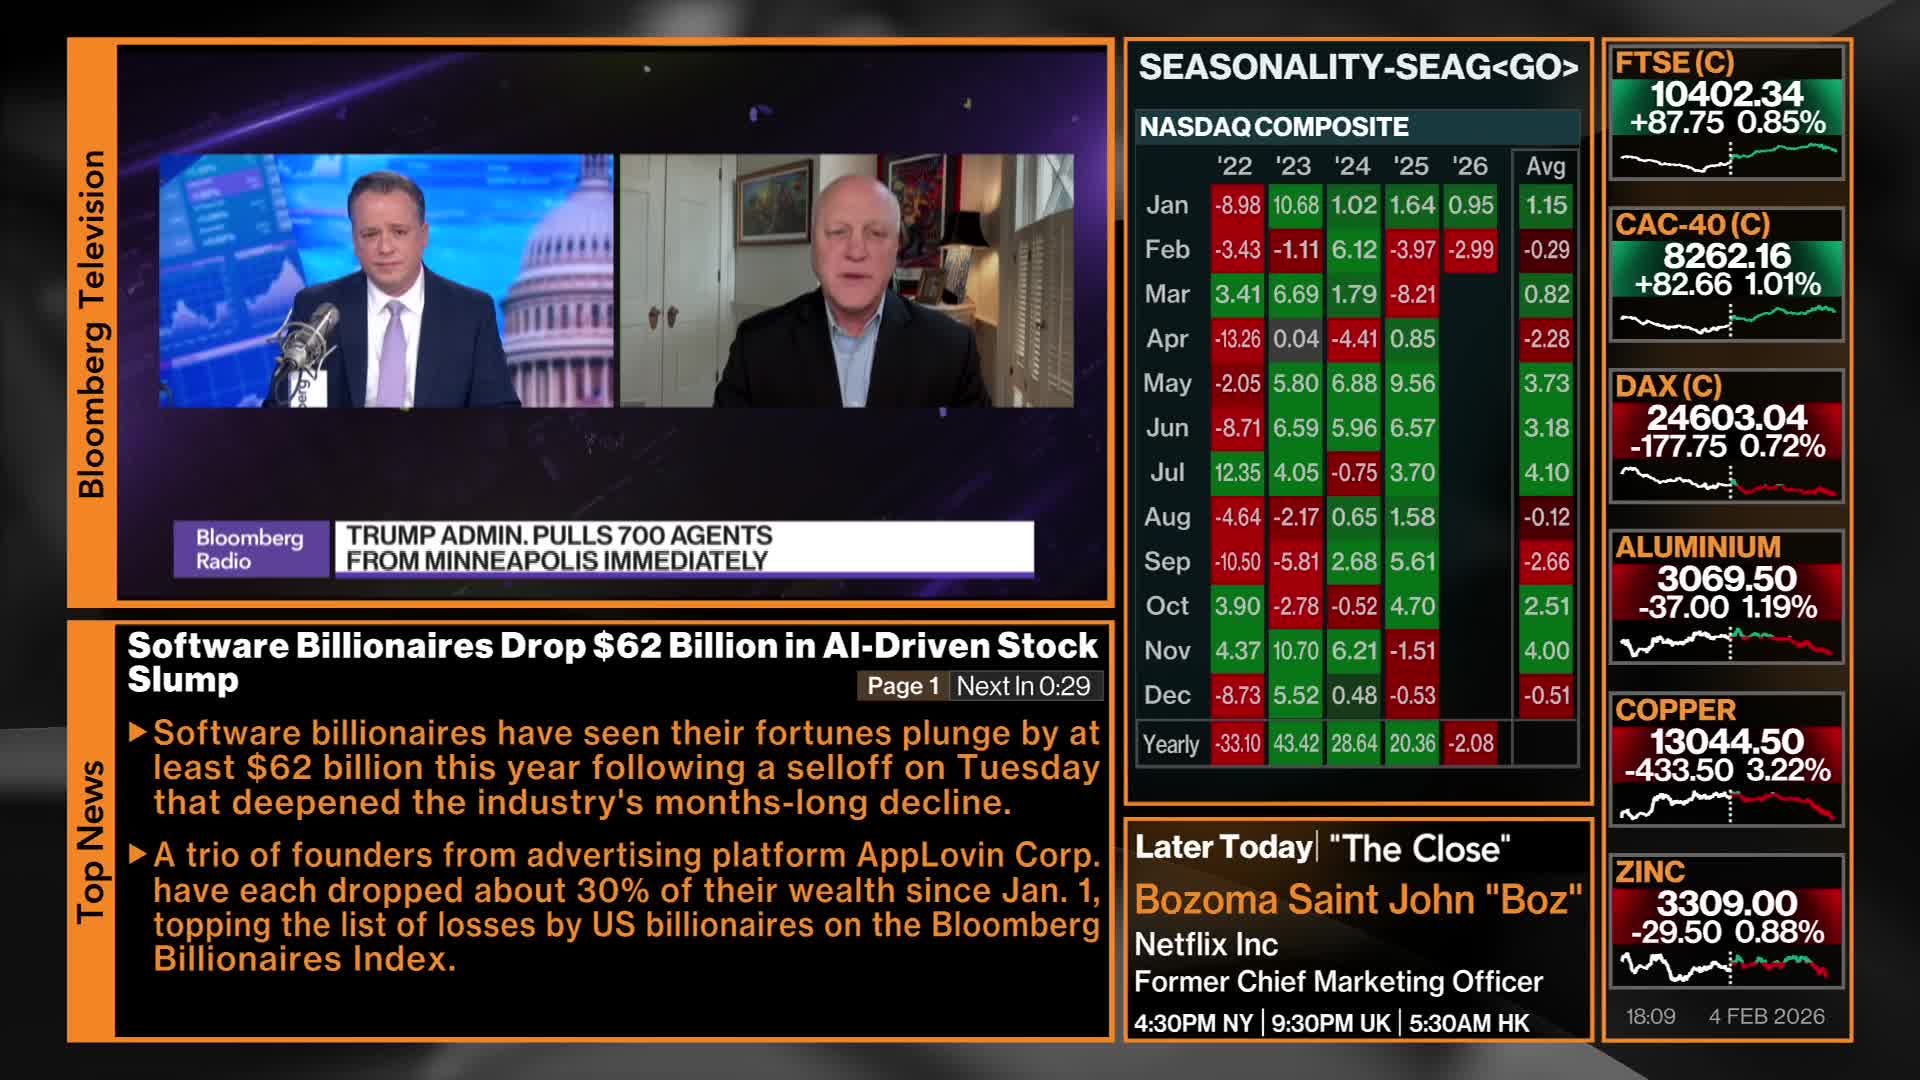Open the DAX index ticker panel
The width and height of the screenshot is (1920, 1080).
tap(1726, 436)
